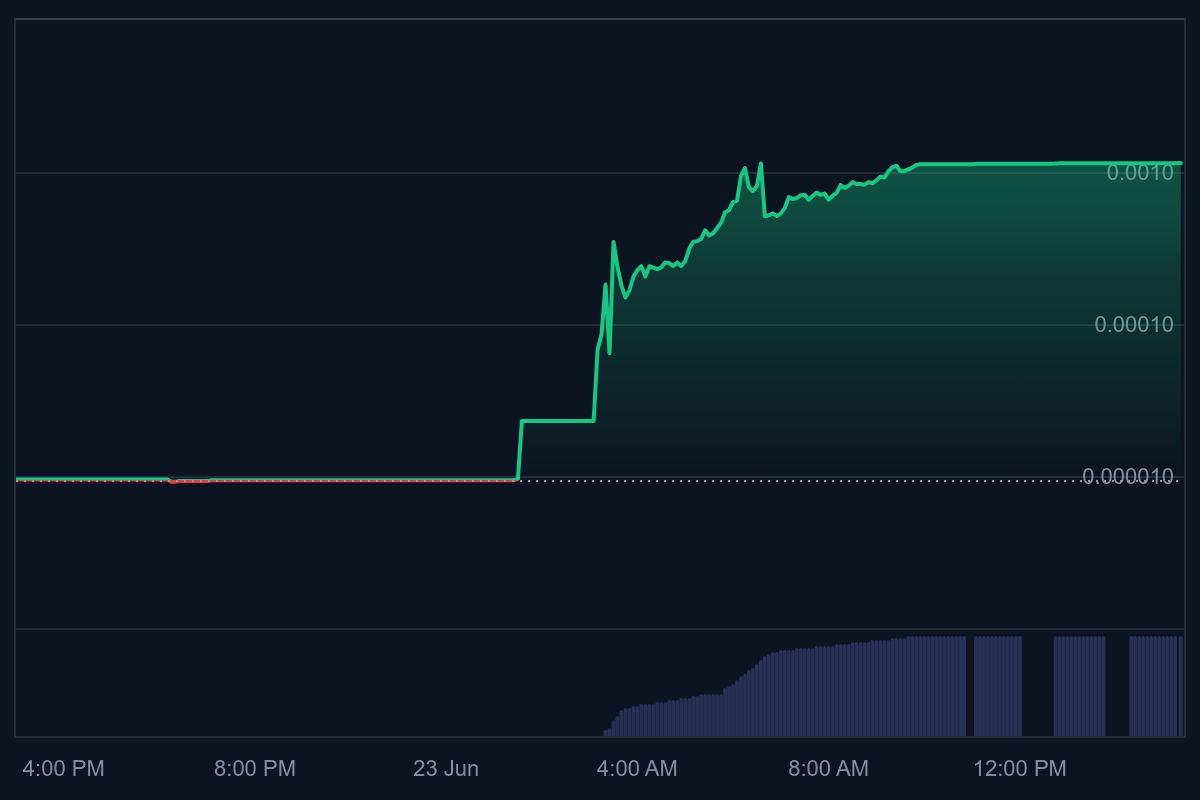
Task: Click the 4:00 AM time label
Action: coord(637,768)
